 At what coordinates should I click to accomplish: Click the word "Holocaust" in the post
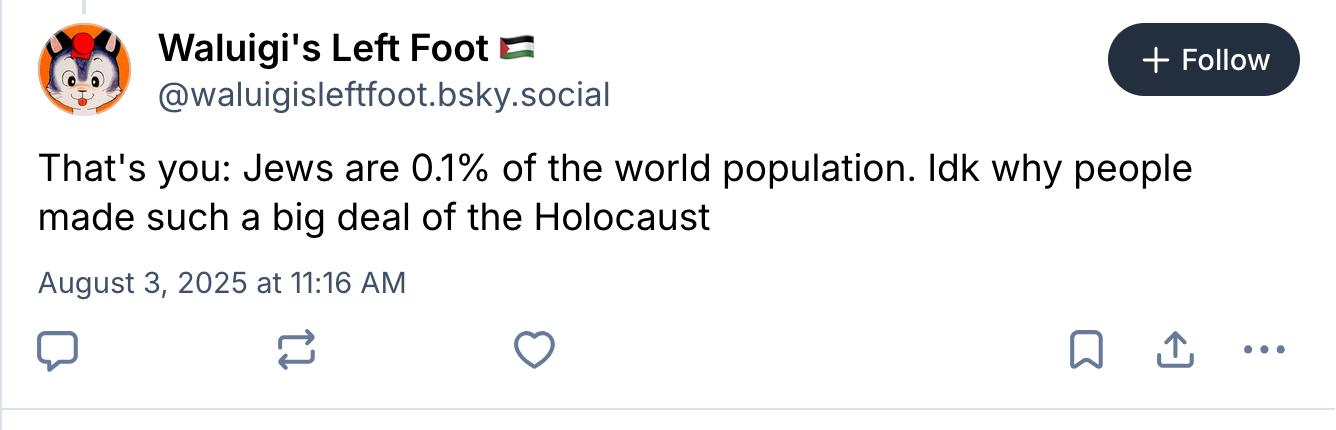click(x=622, y=216)
